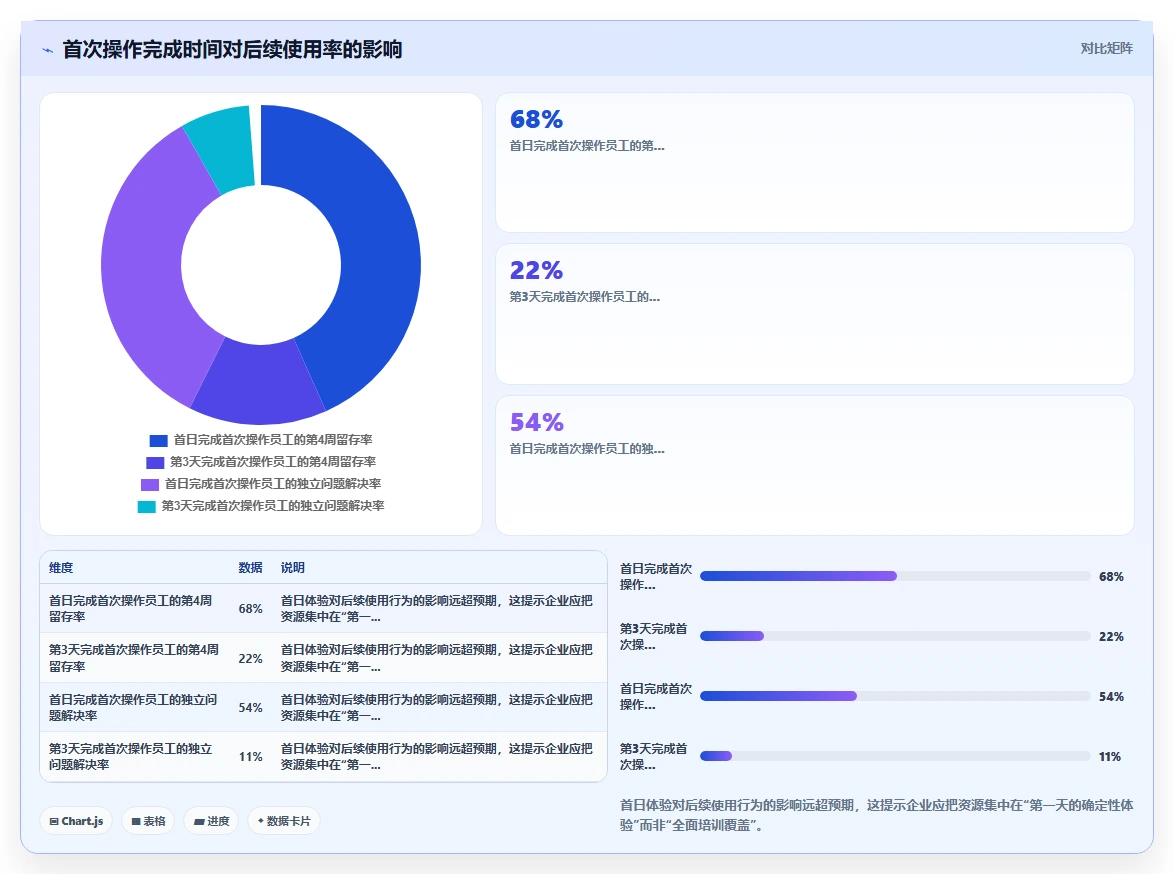Click legend text 第3天完成首次操作员工的第4周留存率
1174x874 pixels.
pyautogui.click(x=273, y=462)
